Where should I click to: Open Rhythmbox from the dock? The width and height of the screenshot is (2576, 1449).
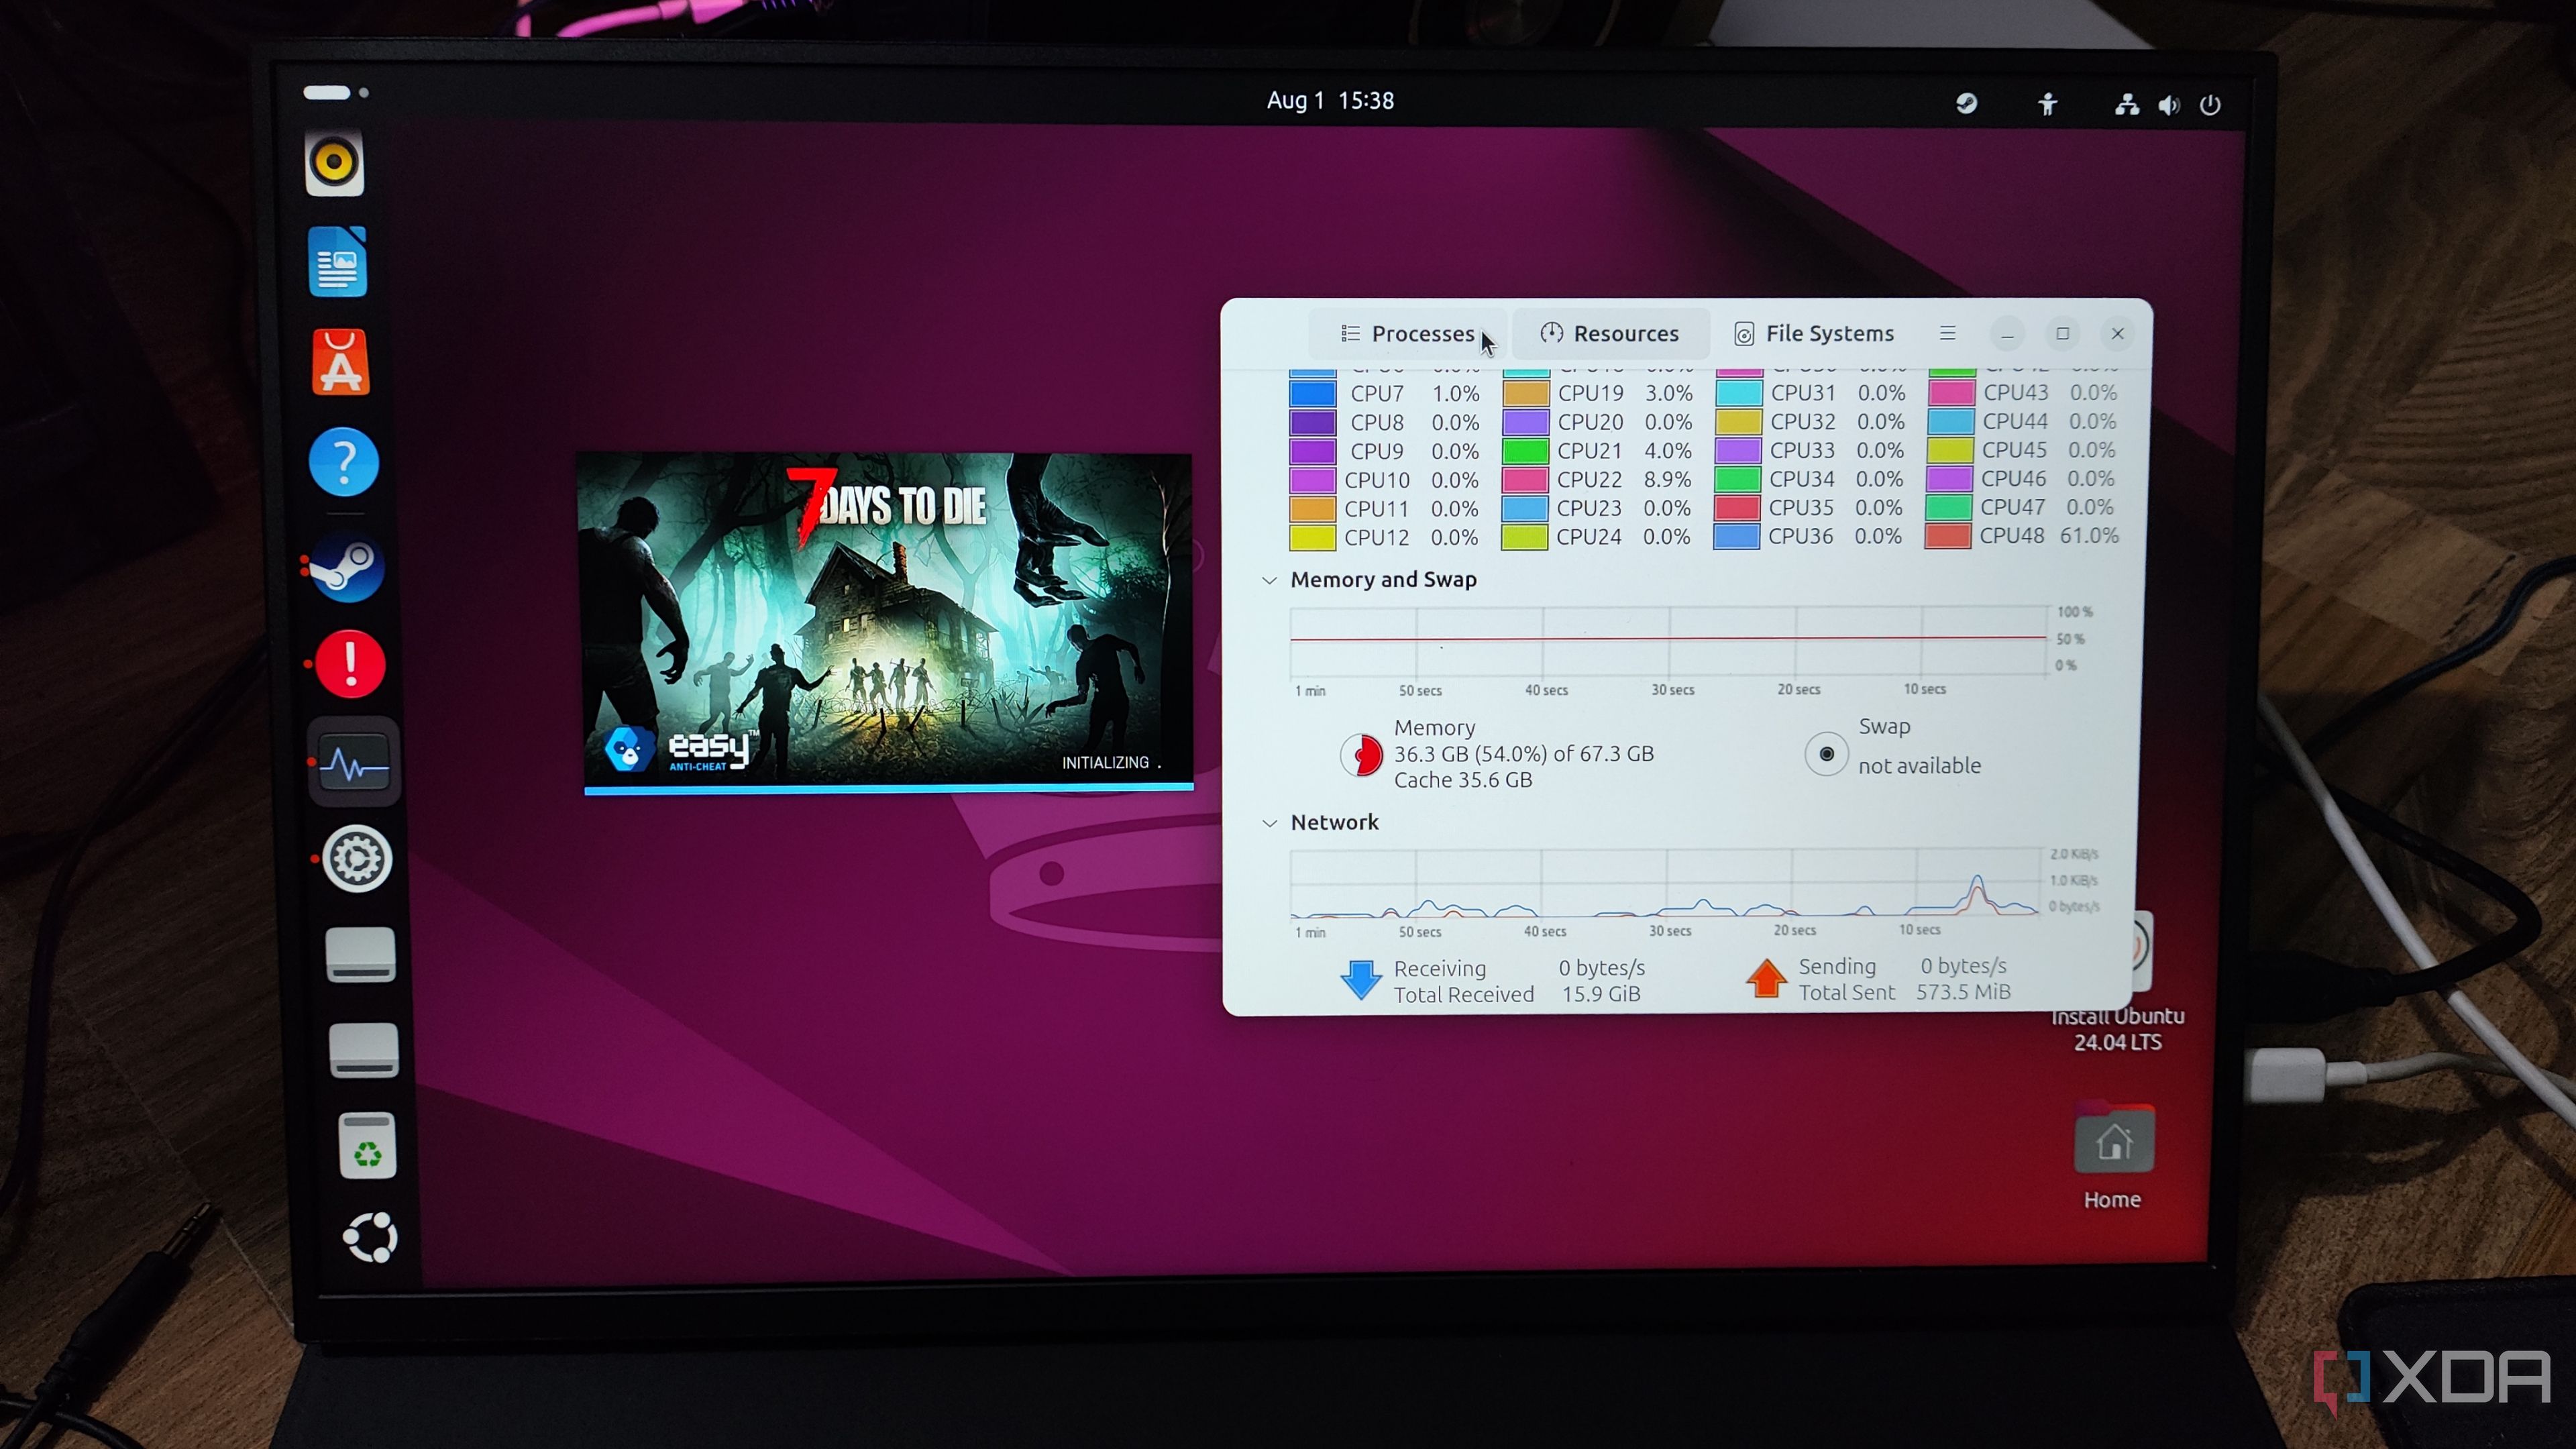pos(334,163)
